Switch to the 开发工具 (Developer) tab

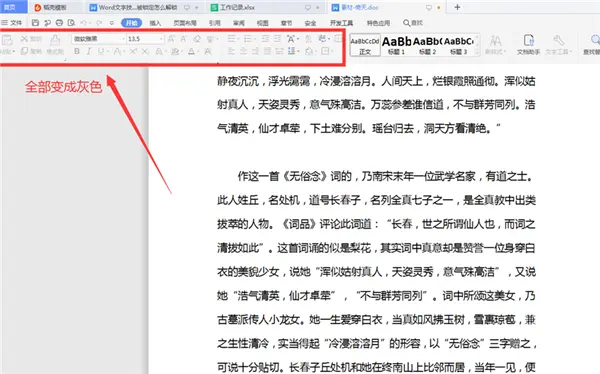(x=342, y=23)
